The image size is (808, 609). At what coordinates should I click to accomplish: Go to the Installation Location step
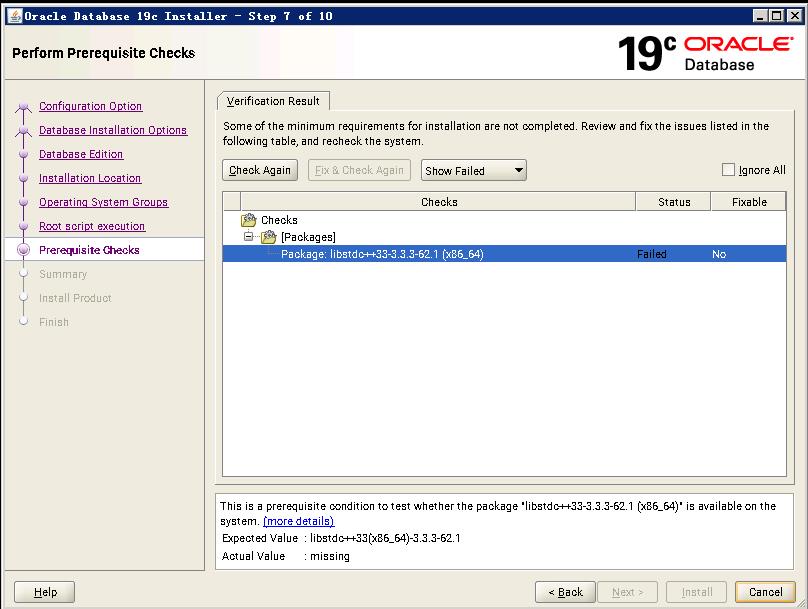(90, 178)
